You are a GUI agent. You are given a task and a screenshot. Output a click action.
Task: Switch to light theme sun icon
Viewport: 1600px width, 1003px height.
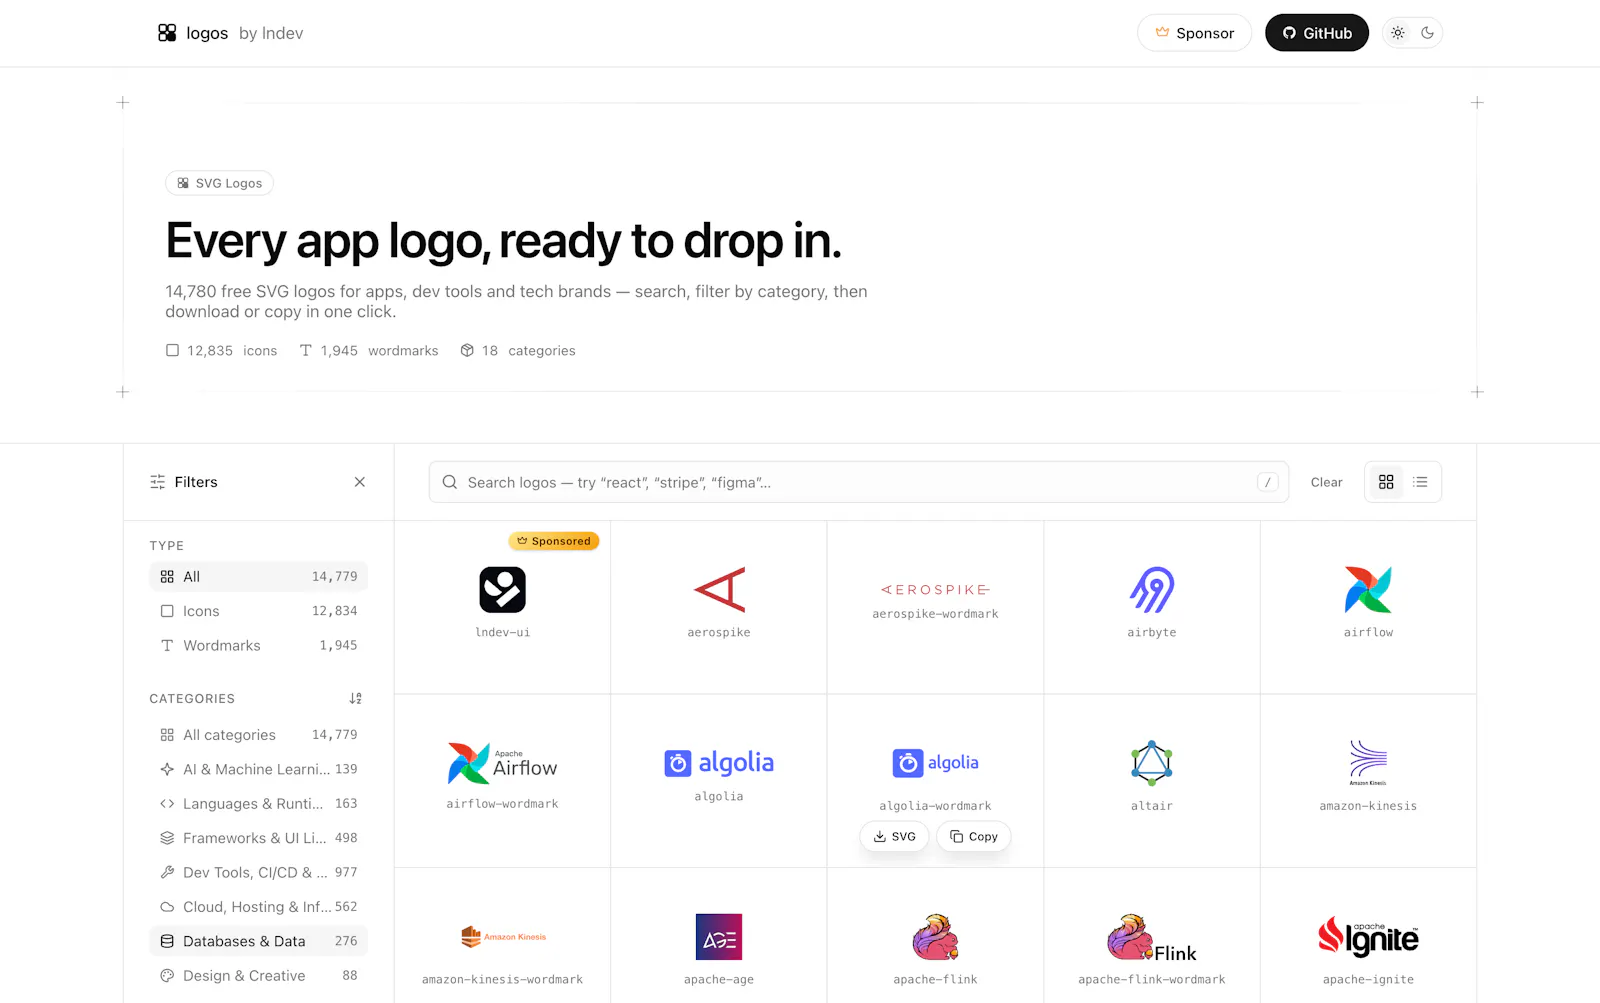(x=1398, y=33)
